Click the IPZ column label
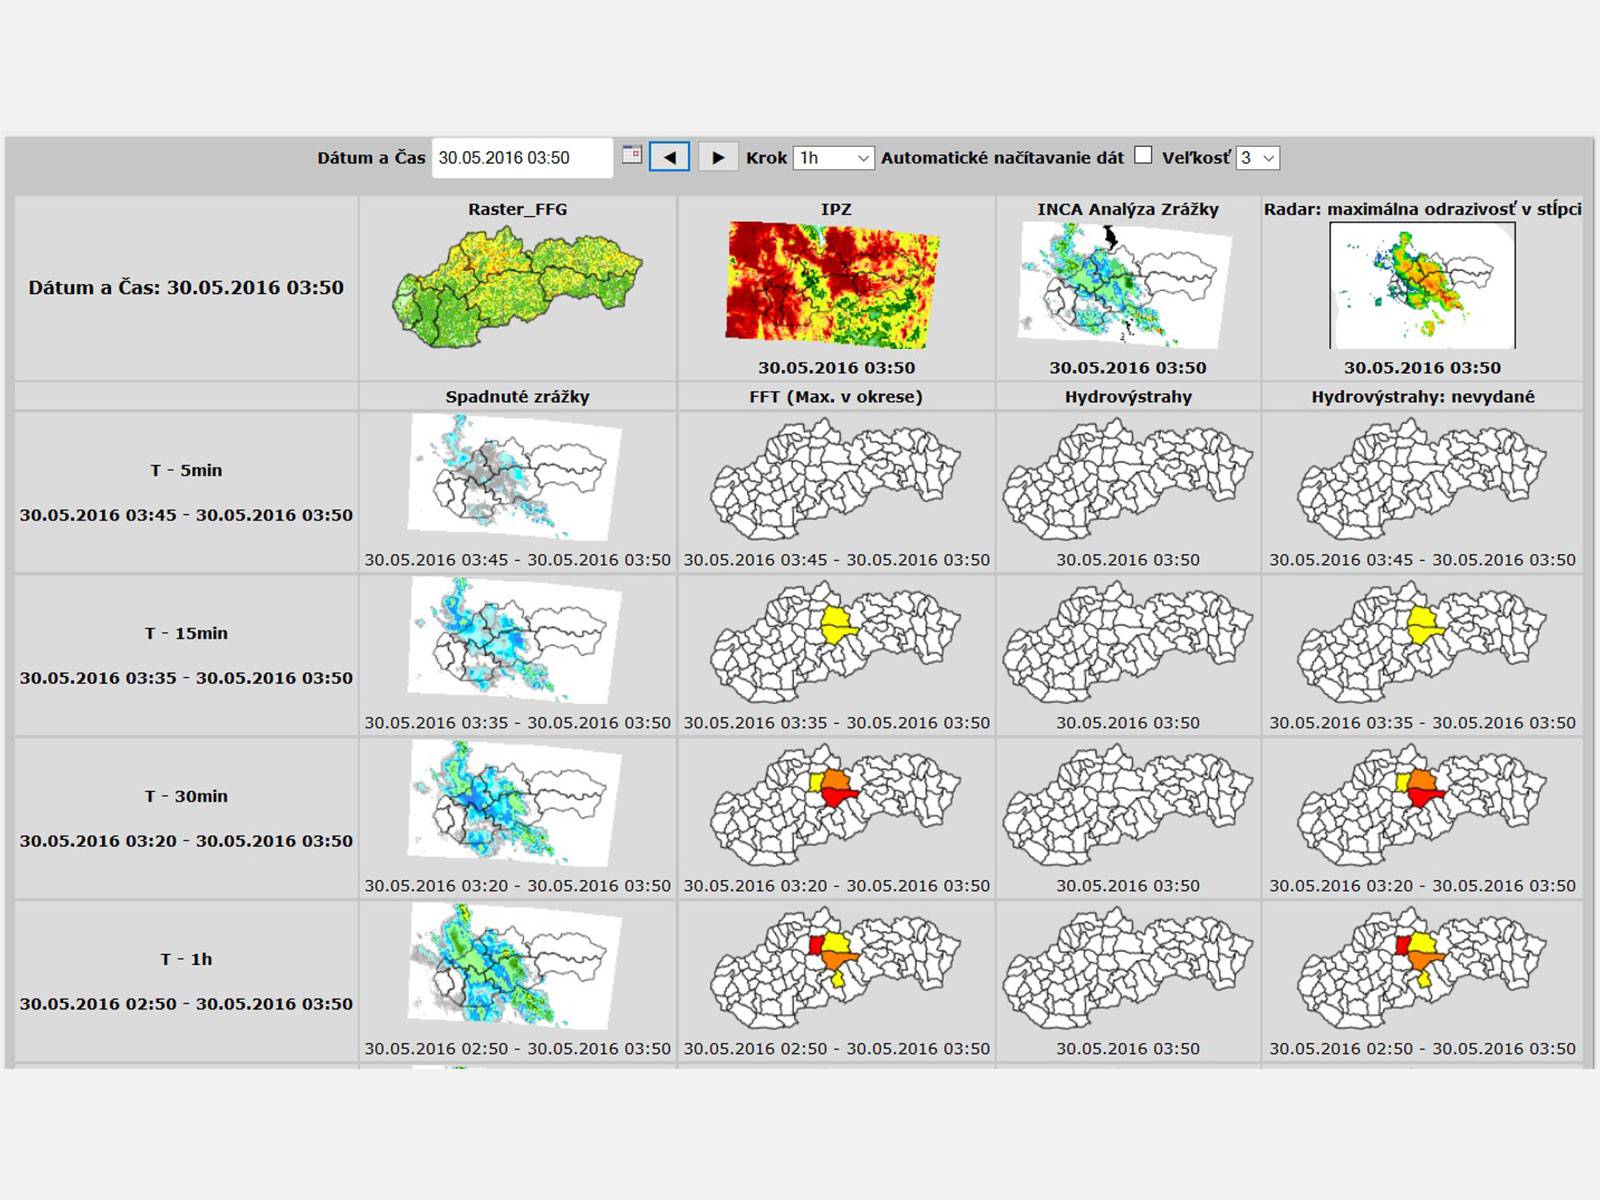This screenshot has height=1200, width=1600. (x=836, y=209)
